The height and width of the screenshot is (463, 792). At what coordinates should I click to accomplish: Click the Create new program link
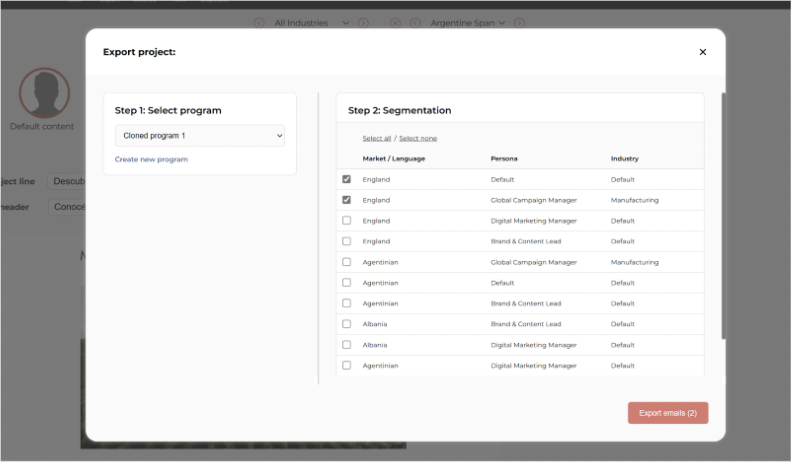coord(151,160)
